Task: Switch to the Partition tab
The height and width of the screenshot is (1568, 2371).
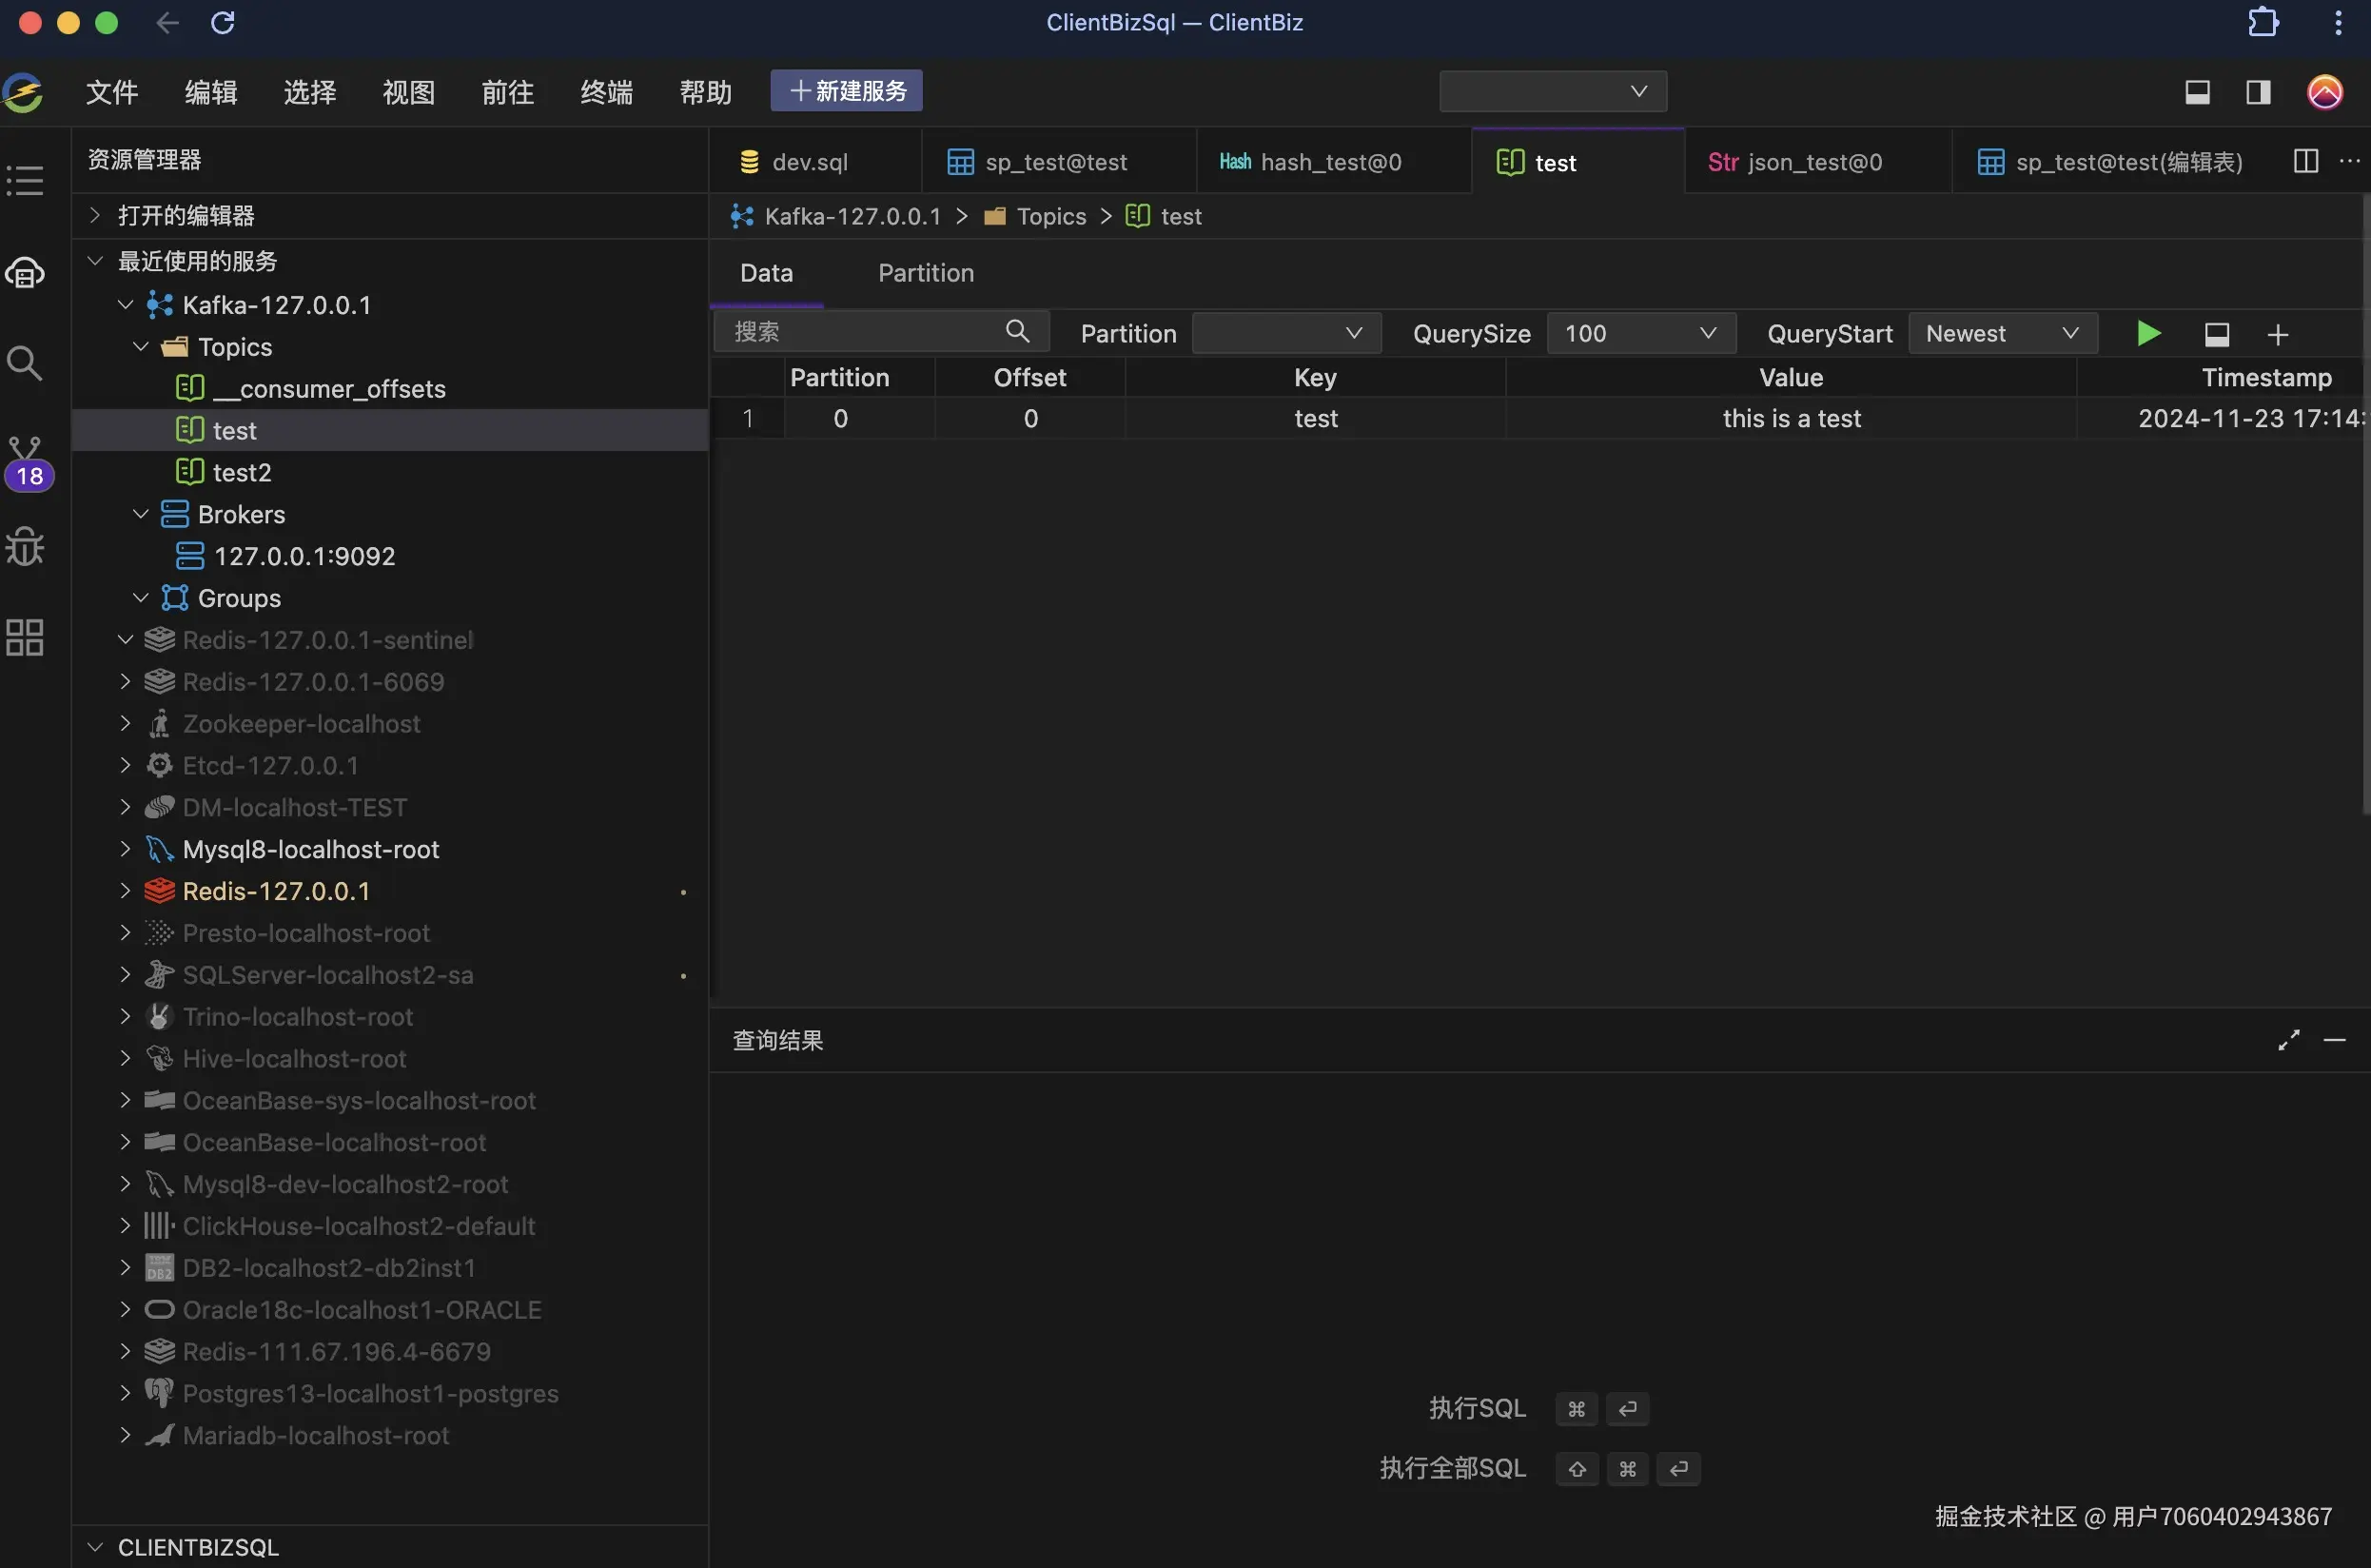Action: coord(925,273)
